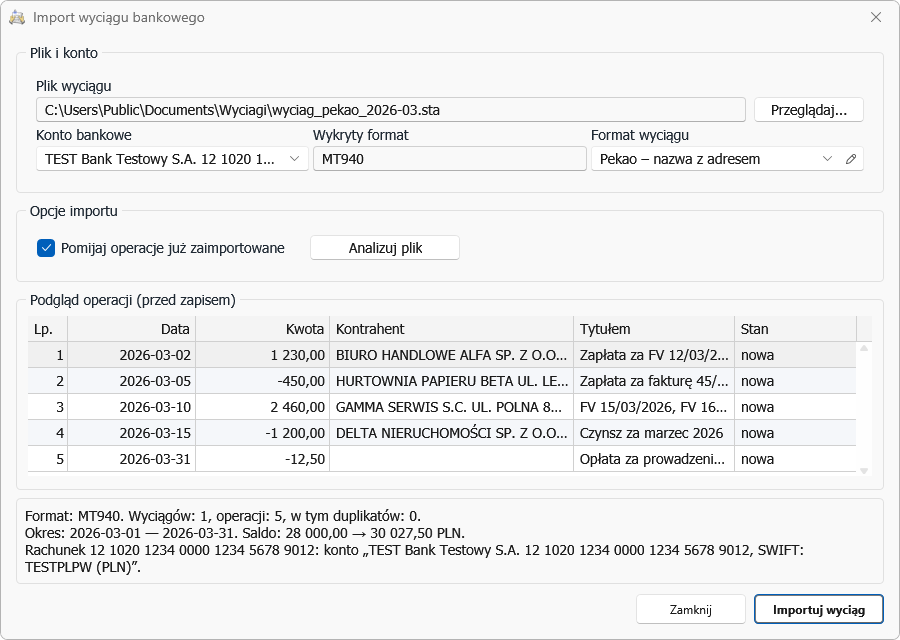Click the app icon in the title bar

17,18
